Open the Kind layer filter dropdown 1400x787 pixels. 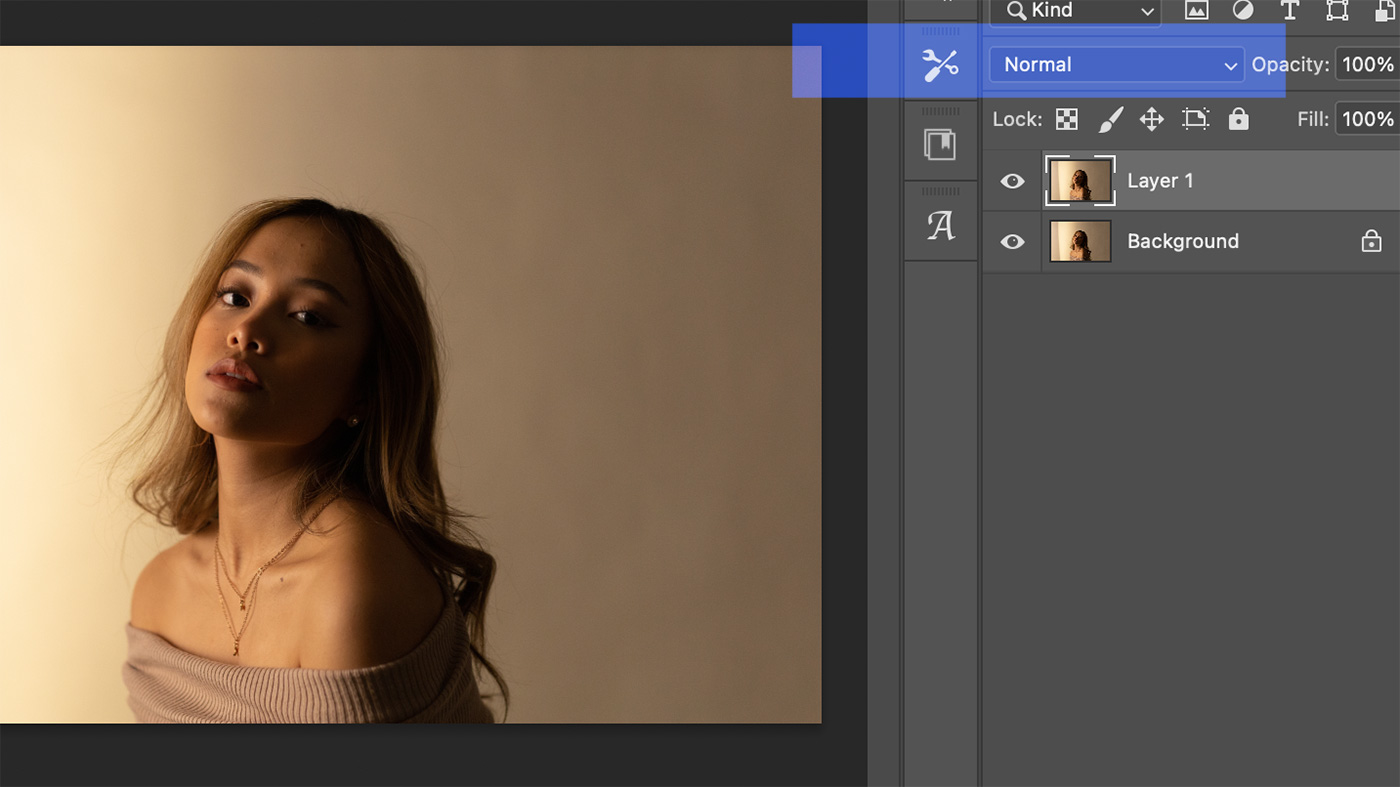tap(1076, 10)
